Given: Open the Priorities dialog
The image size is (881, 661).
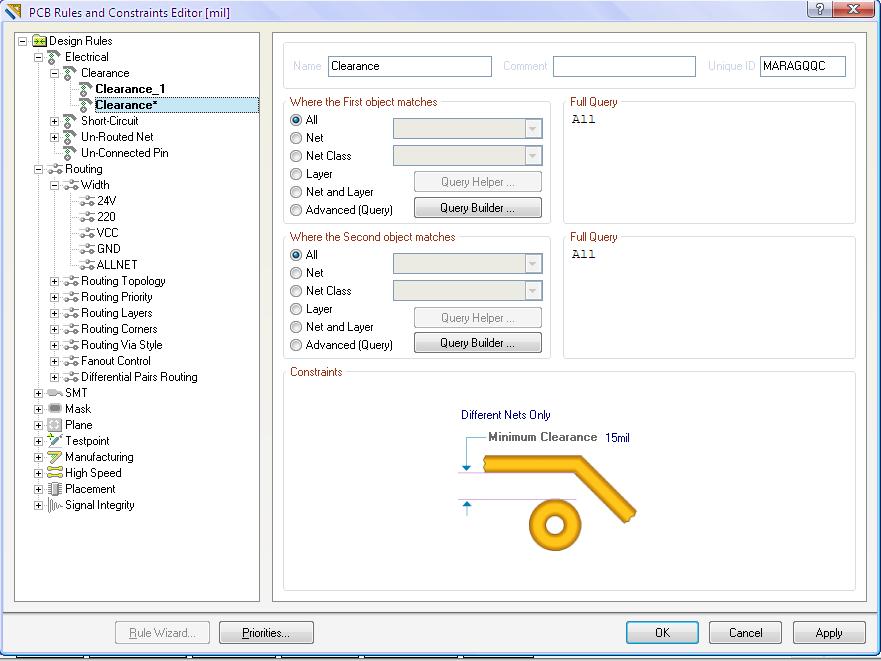Looking at the screenshot, I should [266, 633].
